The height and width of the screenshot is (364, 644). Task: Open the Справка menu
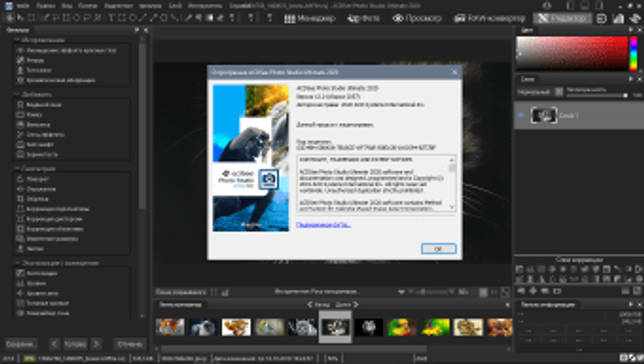(240, 6)
